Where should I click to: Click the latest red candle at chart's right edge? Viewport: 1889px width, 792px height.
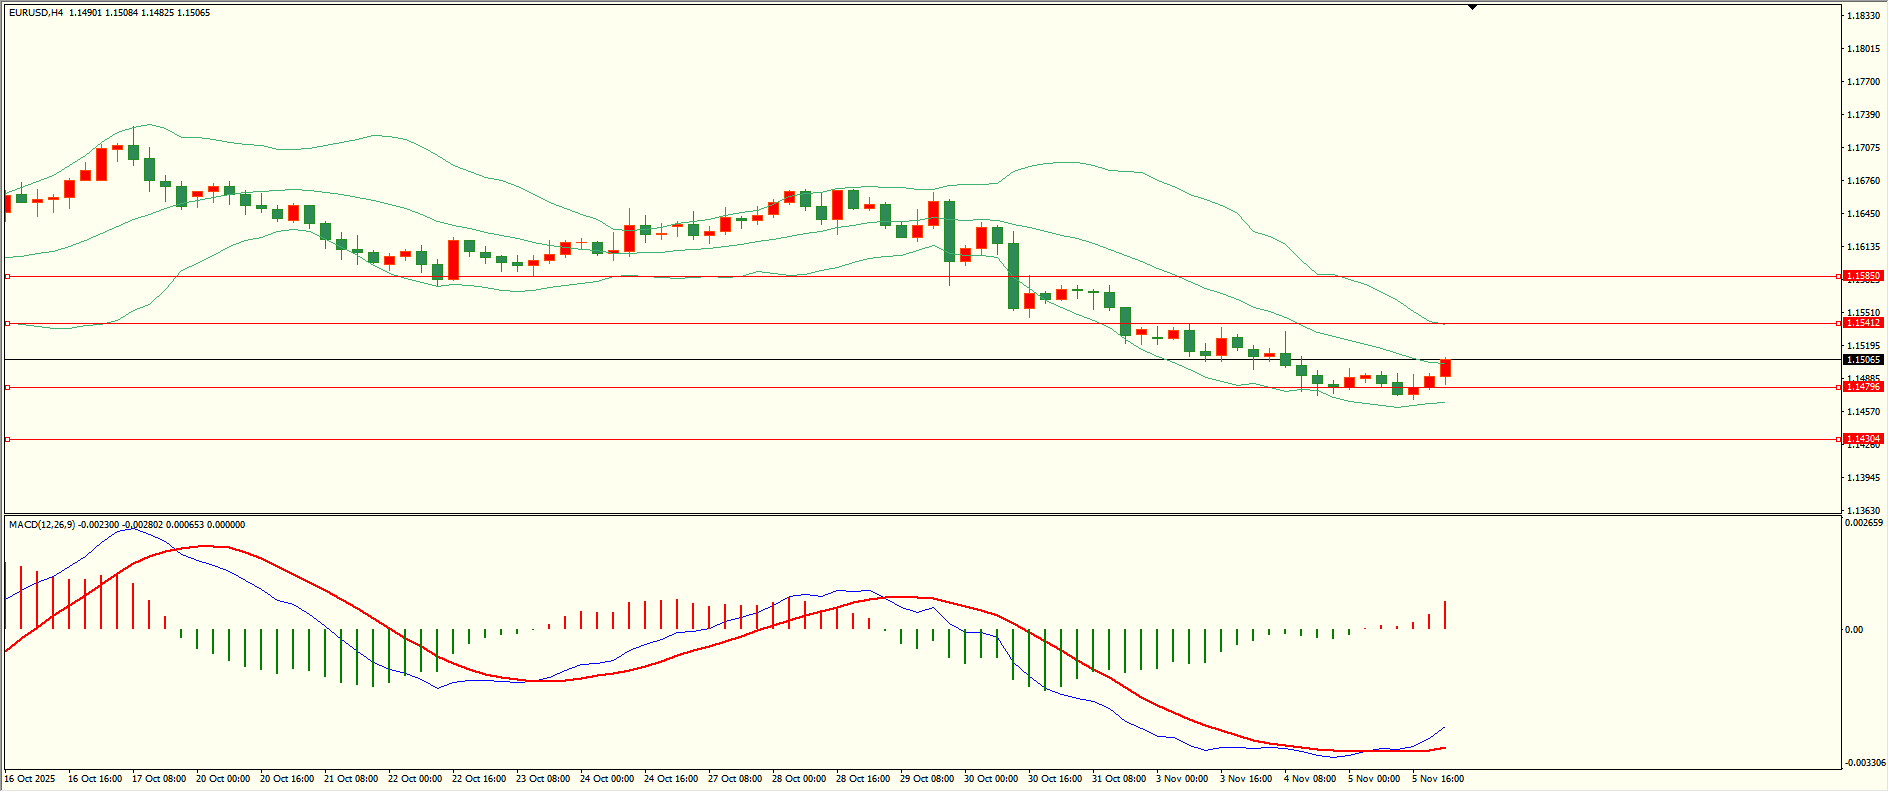click(1445, 369)
